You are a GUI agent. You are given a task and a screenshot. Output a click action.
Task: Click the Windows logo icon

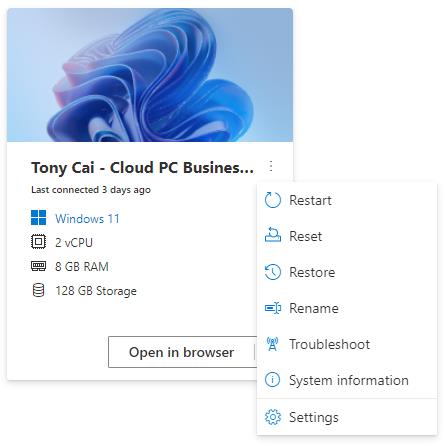point(38,218)
